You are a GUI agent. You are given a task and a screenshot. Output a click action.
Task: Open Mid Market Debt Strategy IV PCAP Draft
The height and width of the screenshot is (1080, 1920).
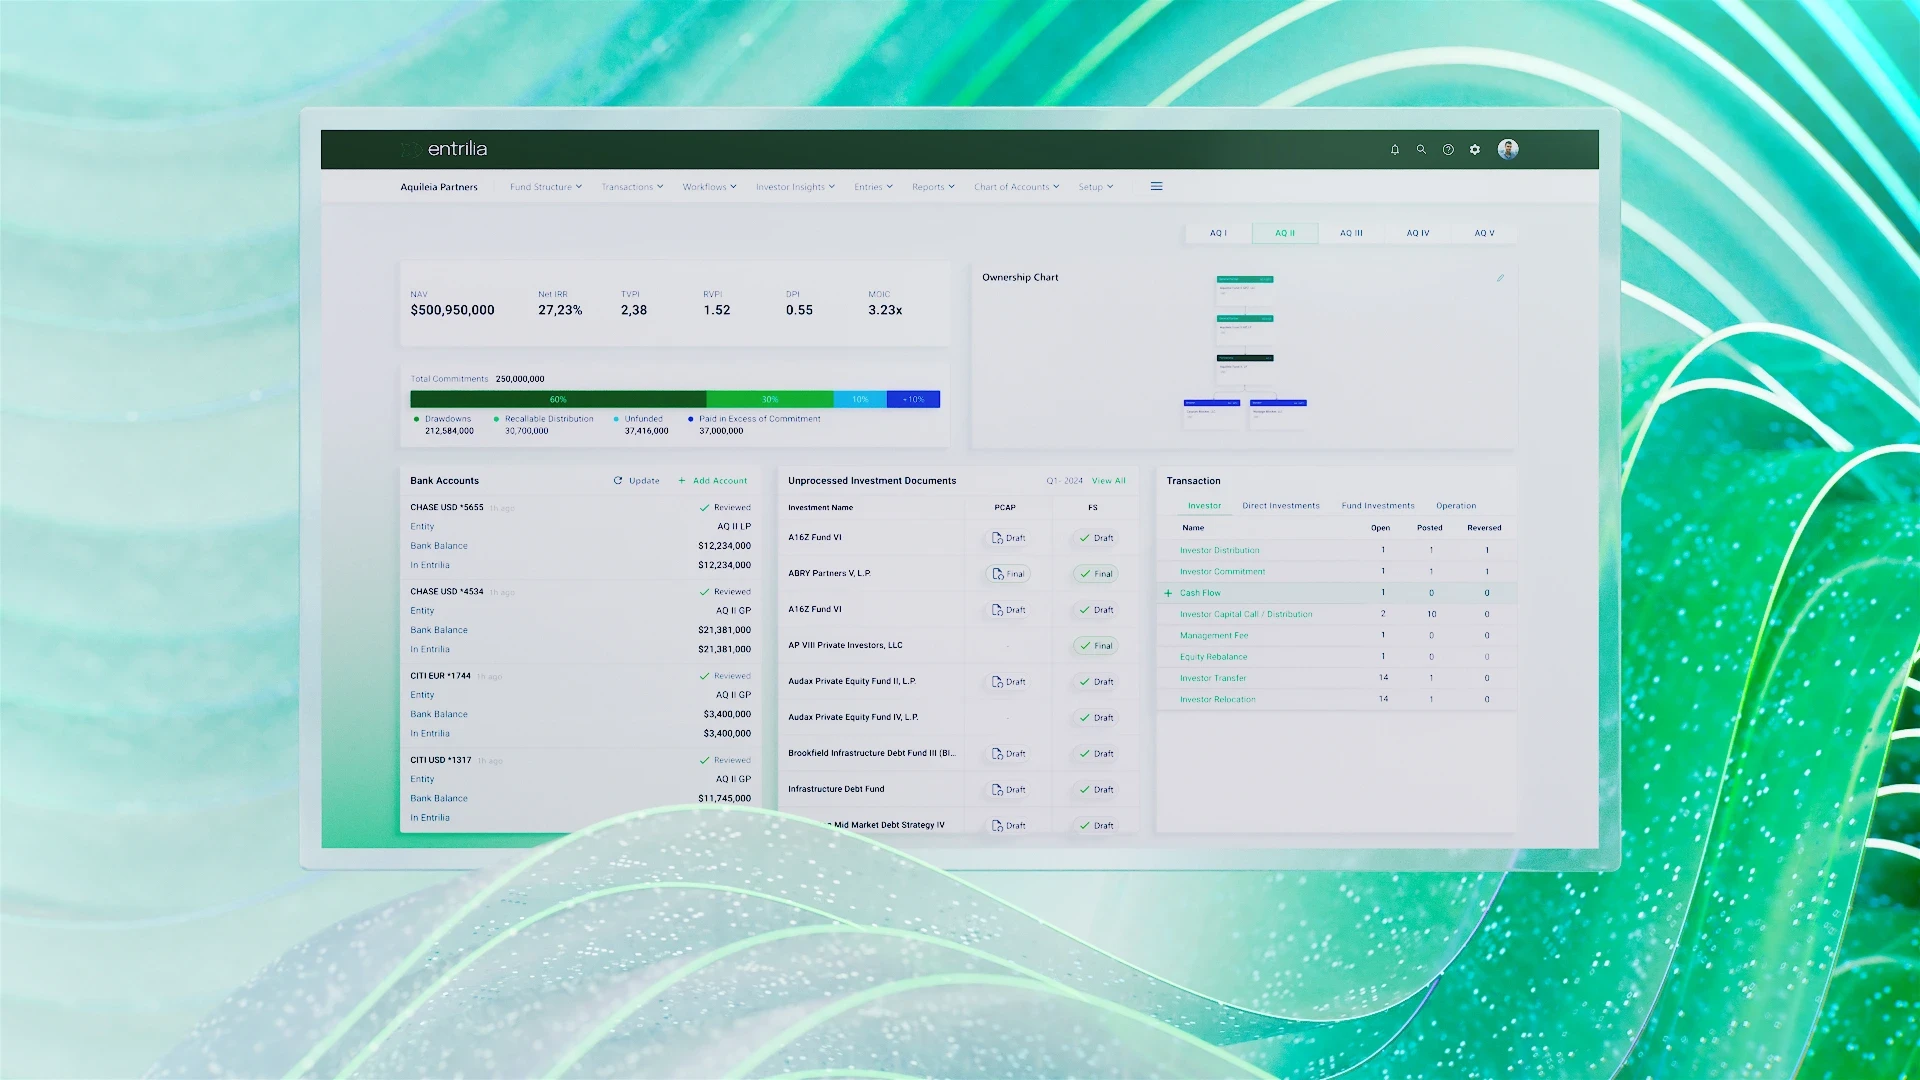pos(1008,826)
